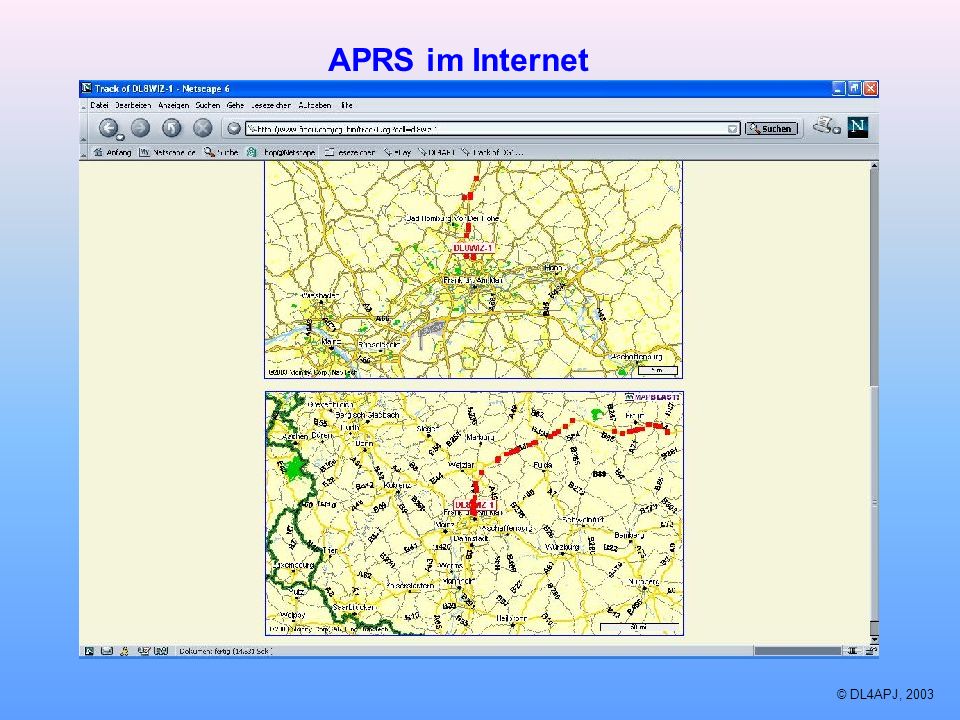Open the Address Book icon in the status bar
The height and width of the screenshot is (720, 960).
pos(161,651)
